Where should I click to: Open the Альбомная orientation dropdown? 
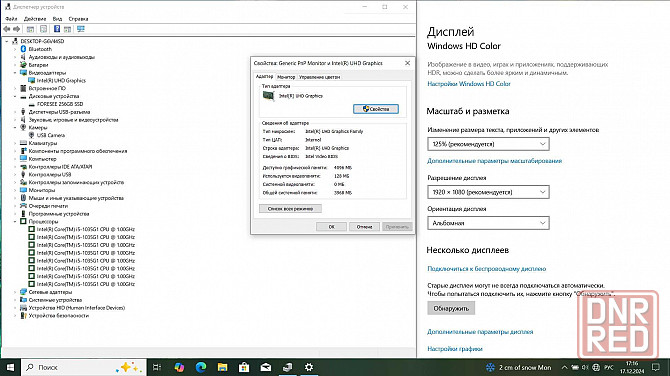click(x=488, y=223)
